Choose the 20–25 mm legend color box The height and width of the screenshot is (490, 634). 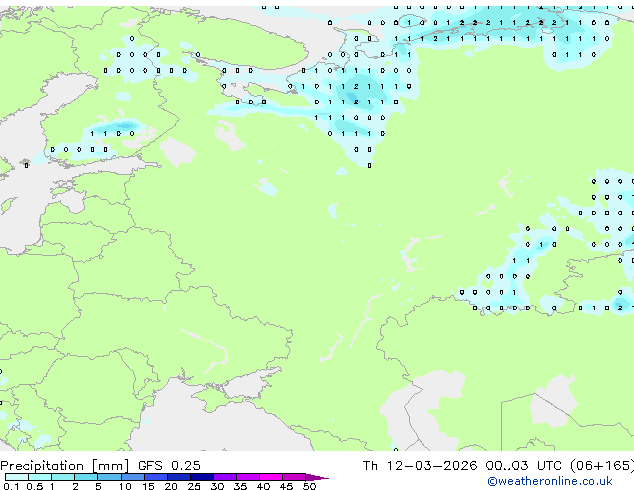click(x=178, y=477)
